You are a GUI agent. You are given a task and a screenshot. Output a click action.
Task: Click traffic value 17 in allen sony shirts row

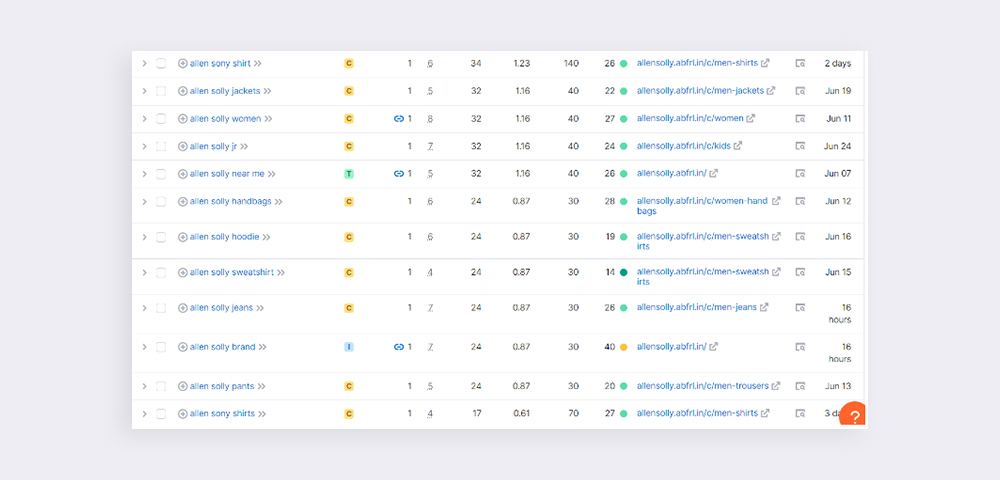476,413
